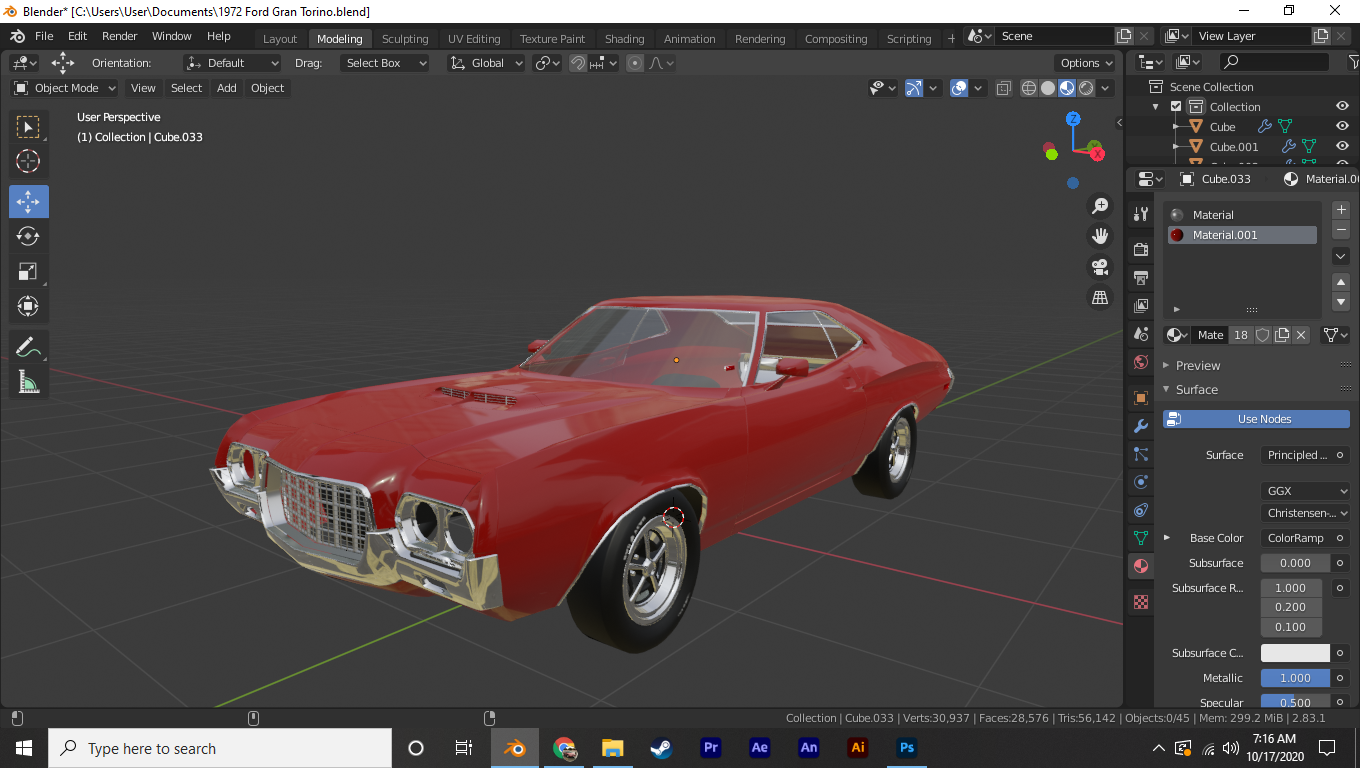Viewport: 1360px width, 768px height.
Task: Click the viewport zoom magnifier icon
Action: click(x=1100, y=206)
